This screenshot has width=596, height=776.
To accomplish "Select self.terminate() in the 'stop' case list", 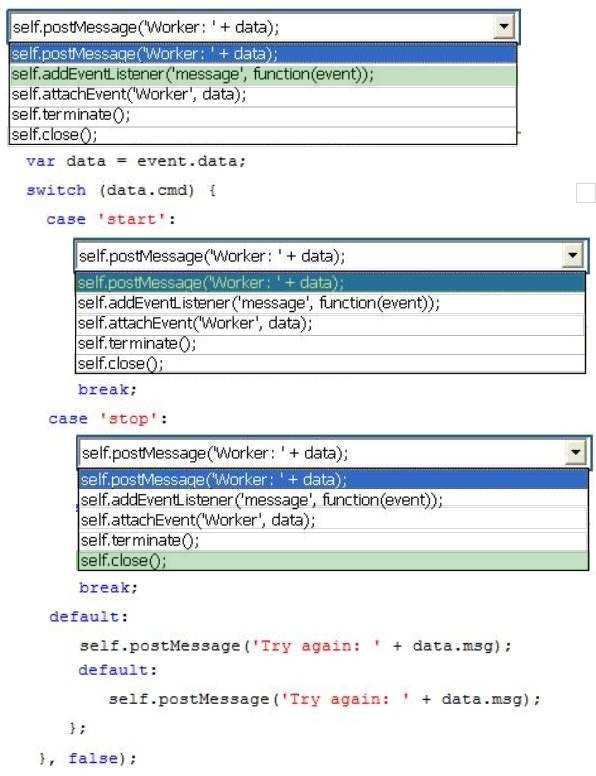I will [x=334, y=540].
